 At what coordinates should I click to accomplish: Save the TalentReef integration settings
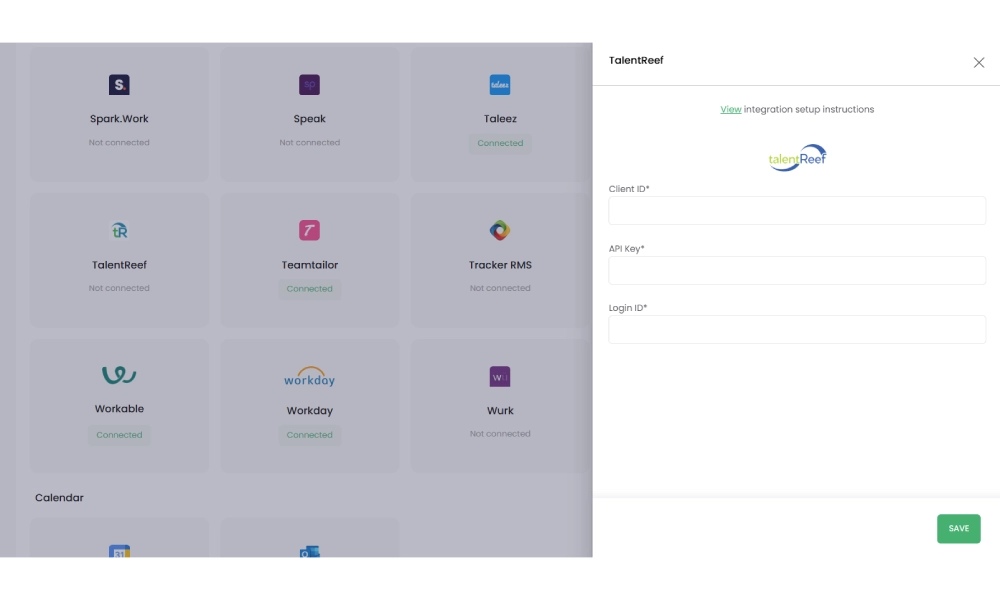pos(958,529)
